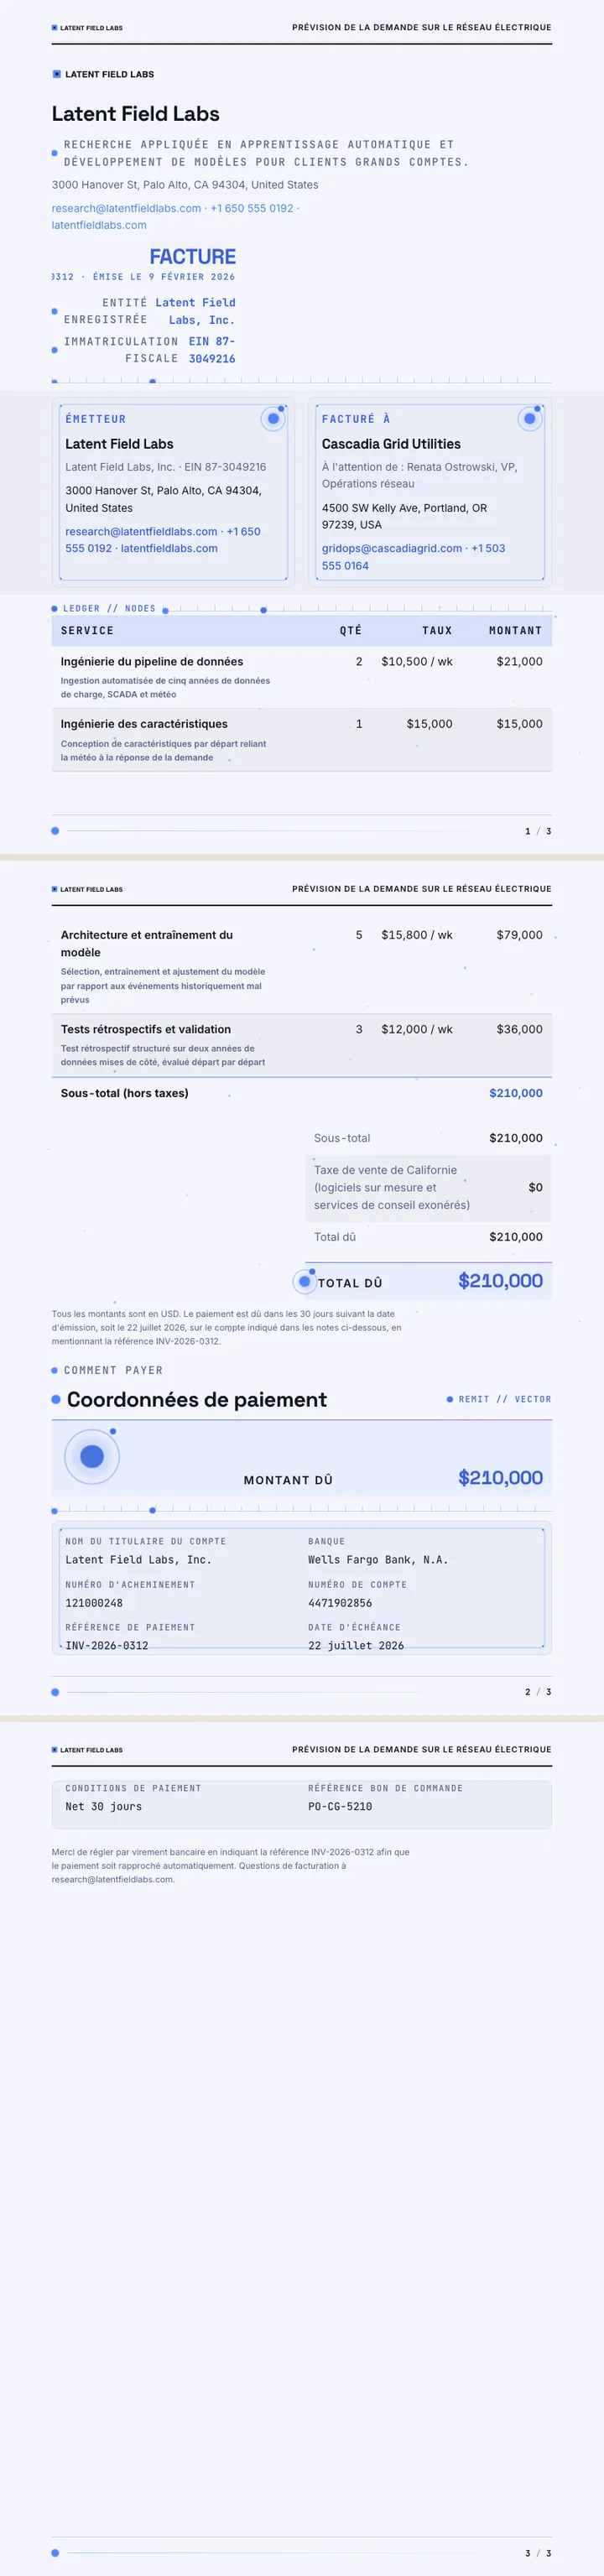Click the large glowing circle icon above MONTANT DÛ
Viewport: 604px width, 2576px height.
pyautogui.click(x=92, y=1456)
